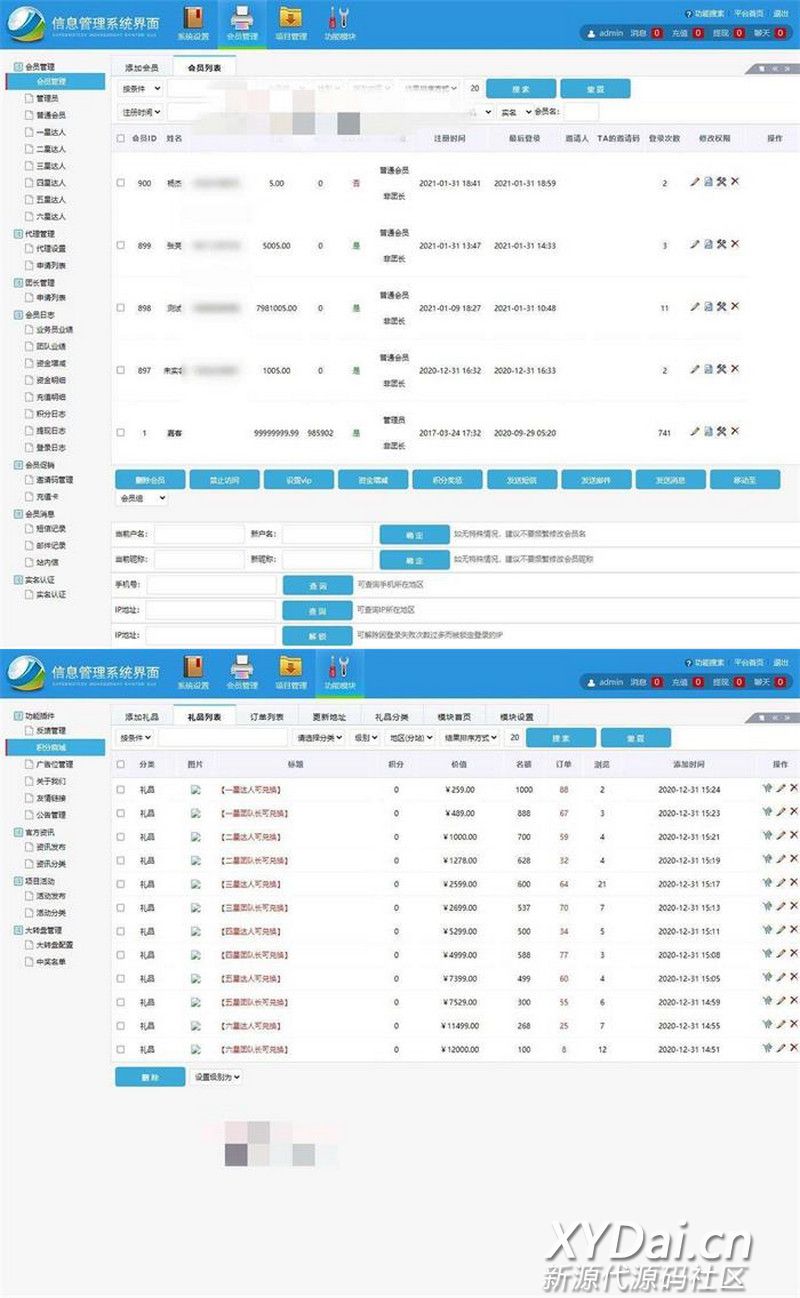Switch to the 添加会员 tab
Viewport: 800px width, 1298px height.
[x=141, y=68]
